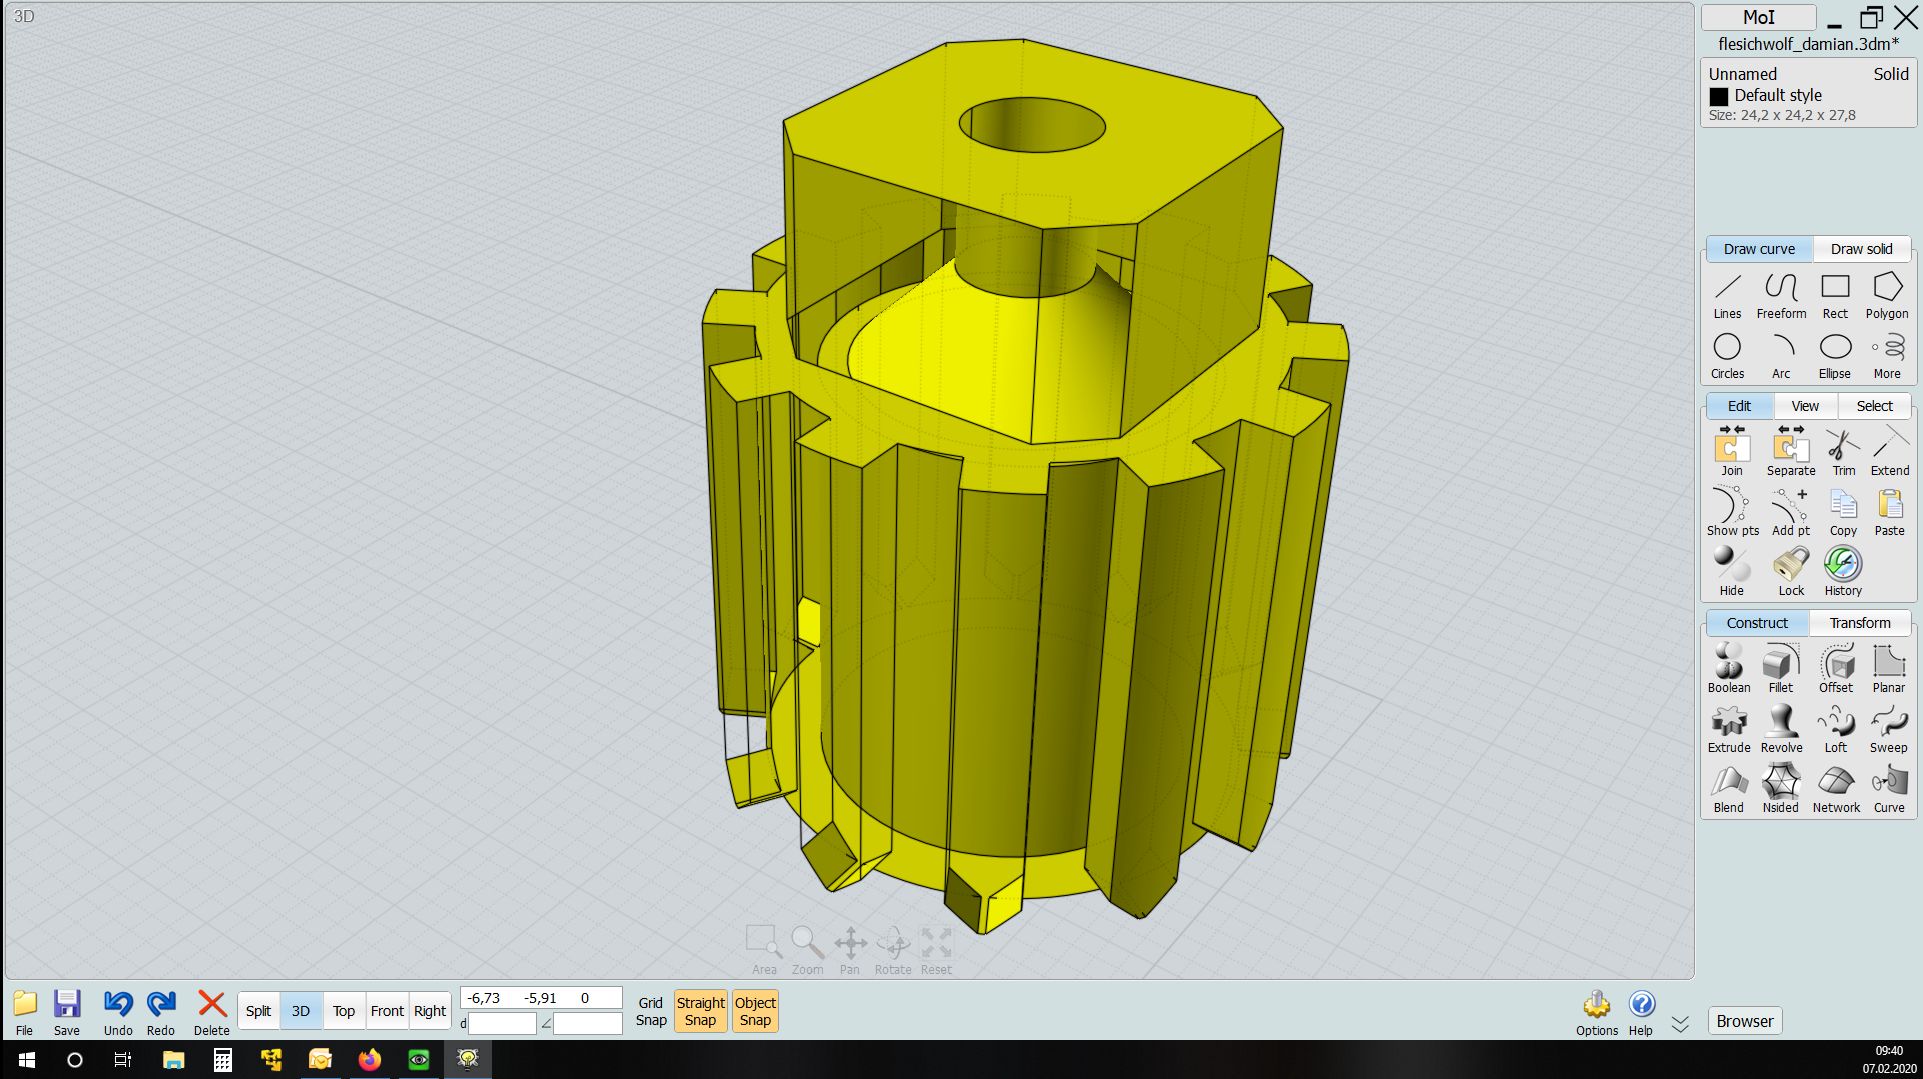This screenshot has width=1923, height=1079.
Task: Switch to the View tab
Action: (1805, 406)
